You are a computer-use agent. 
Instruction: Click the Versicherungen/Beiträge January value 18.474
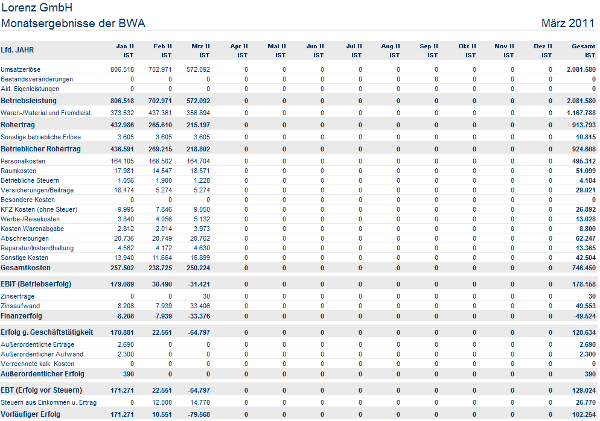pyautogui.click(x=124, y=190)
